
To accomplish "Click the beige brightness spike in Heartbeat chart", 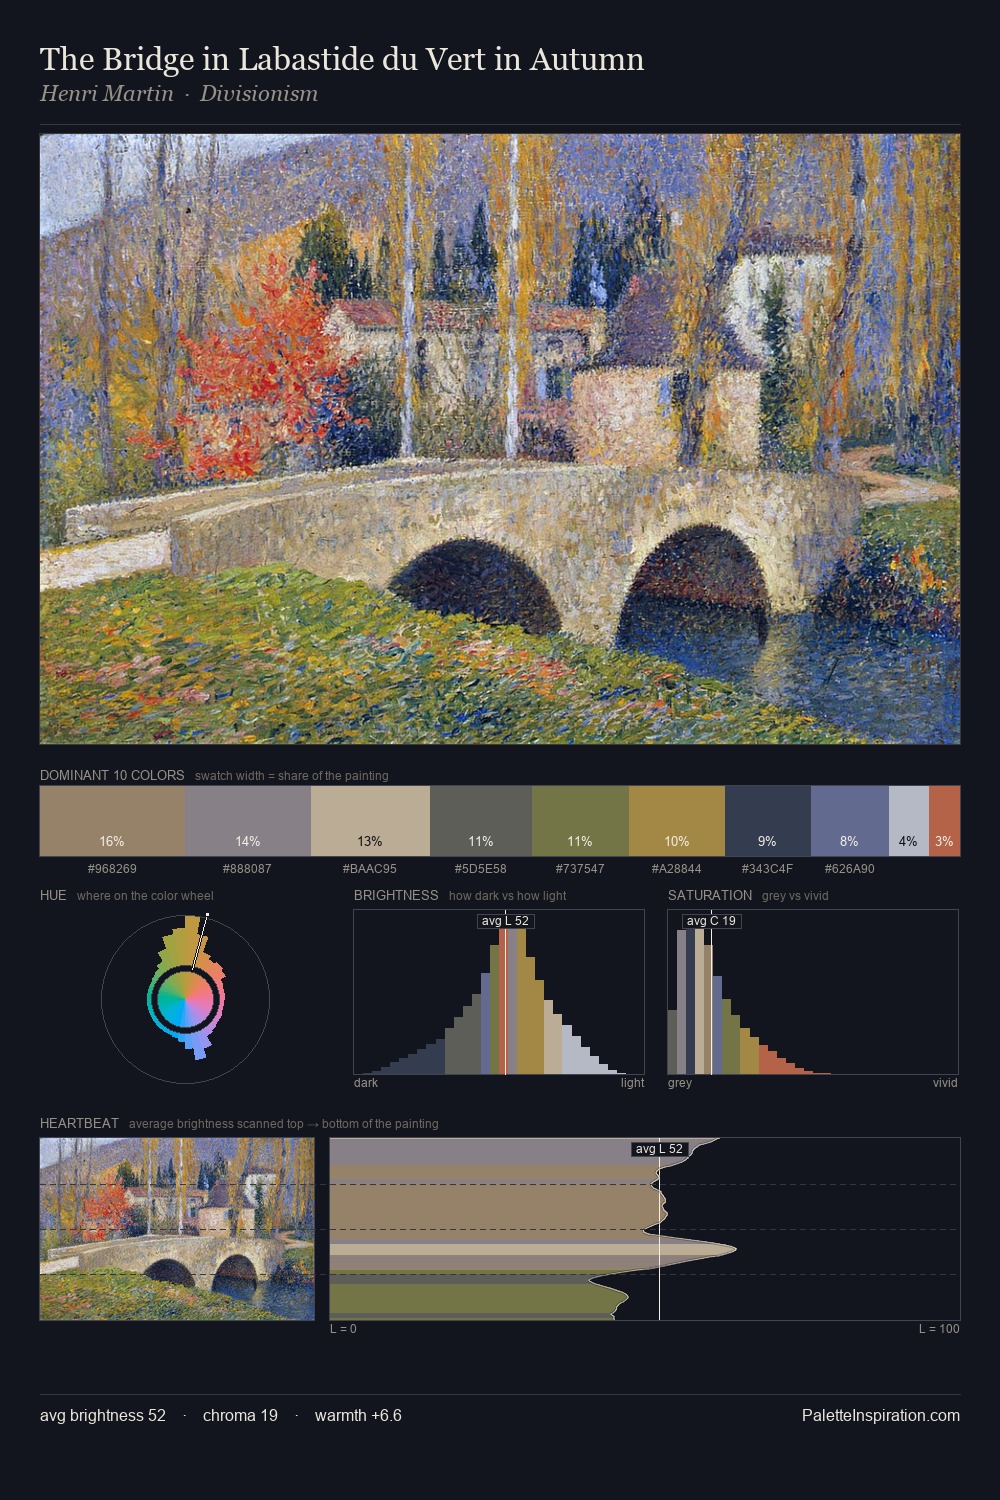I will pyautogui.click(x=533, y=1250).
